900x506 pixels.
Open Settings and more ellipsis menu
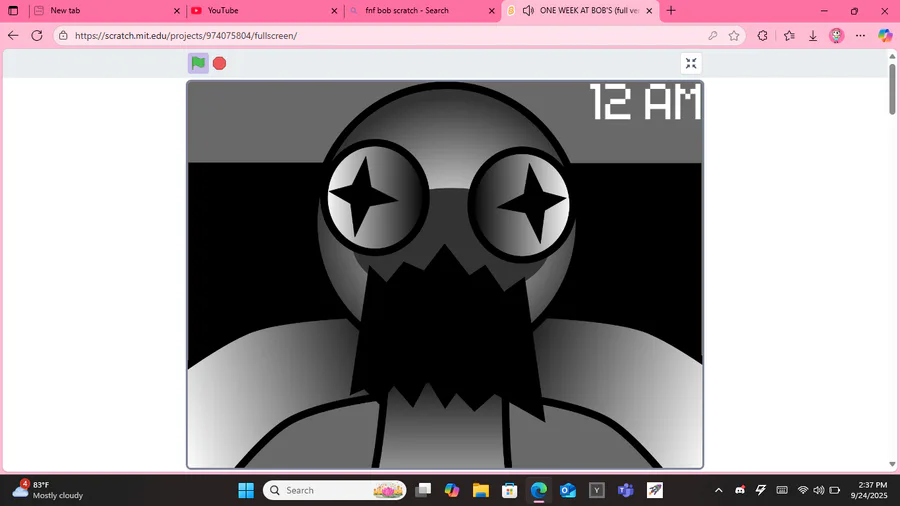[860, 36]
